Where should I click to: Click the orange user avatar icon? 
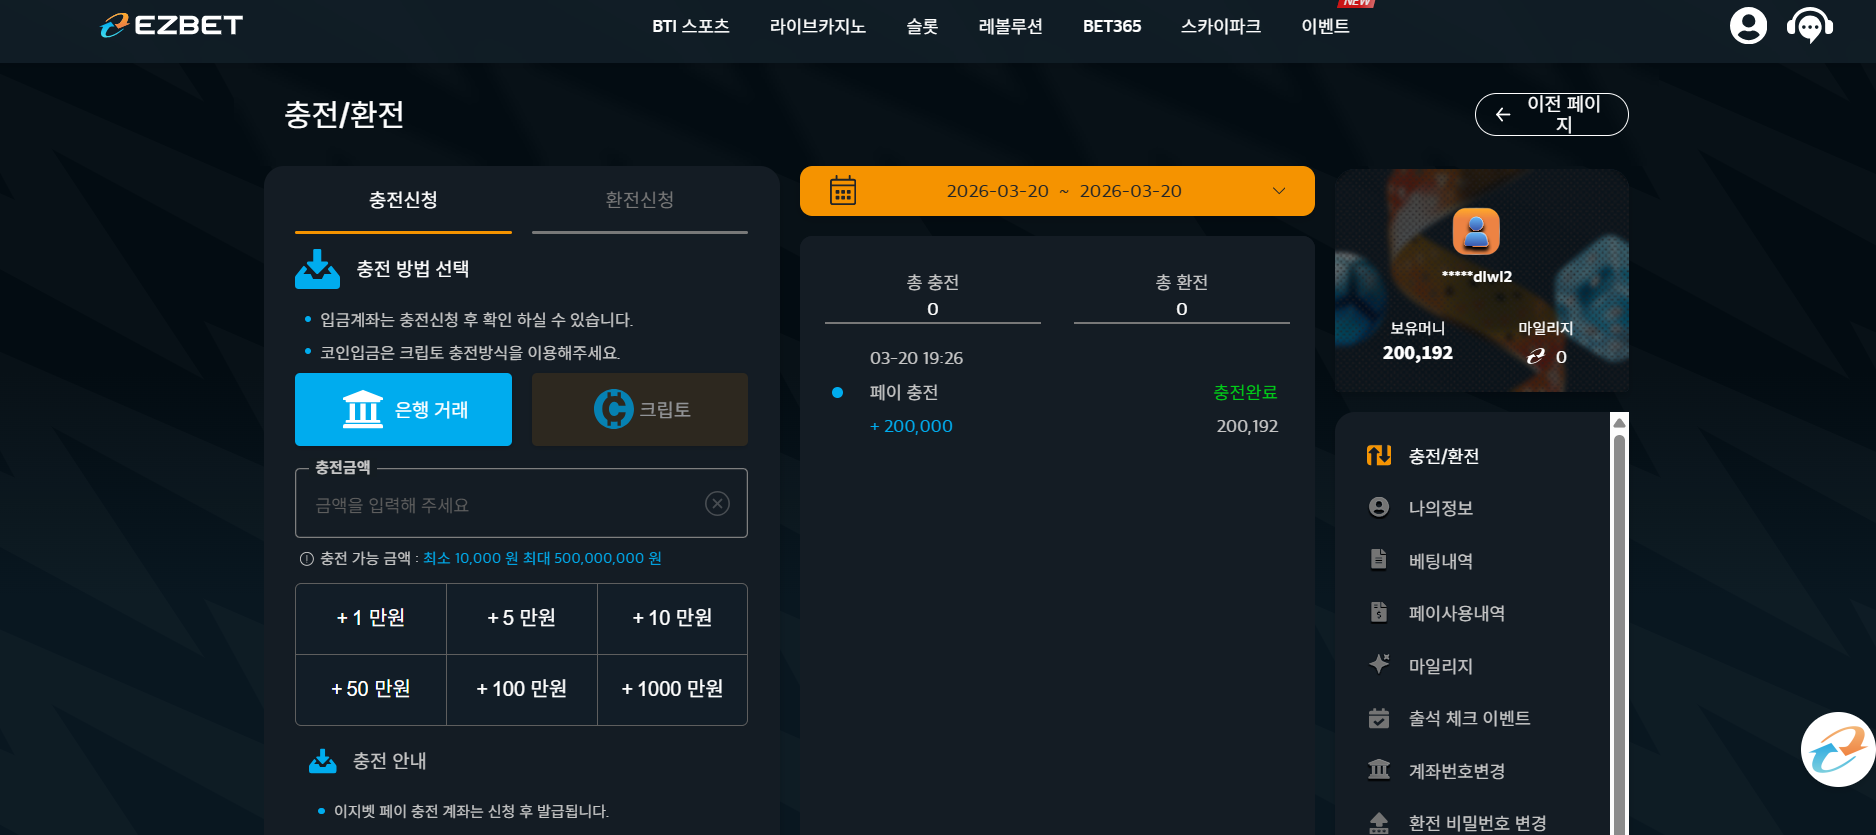click(x=1476, y=232)
